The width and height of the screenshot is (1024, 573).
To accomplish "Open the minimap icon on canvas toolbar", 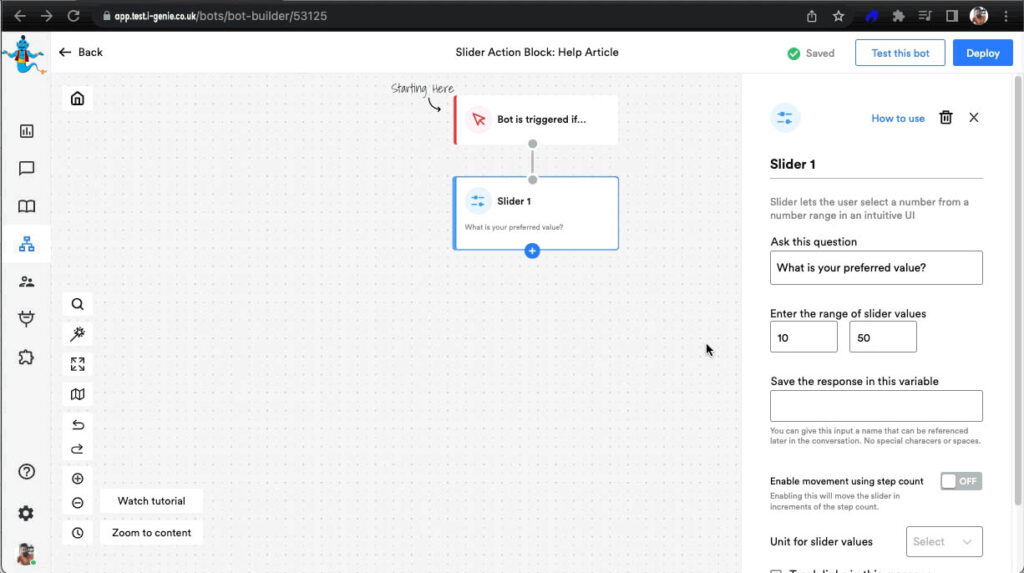I will click(x=77, y=394).
